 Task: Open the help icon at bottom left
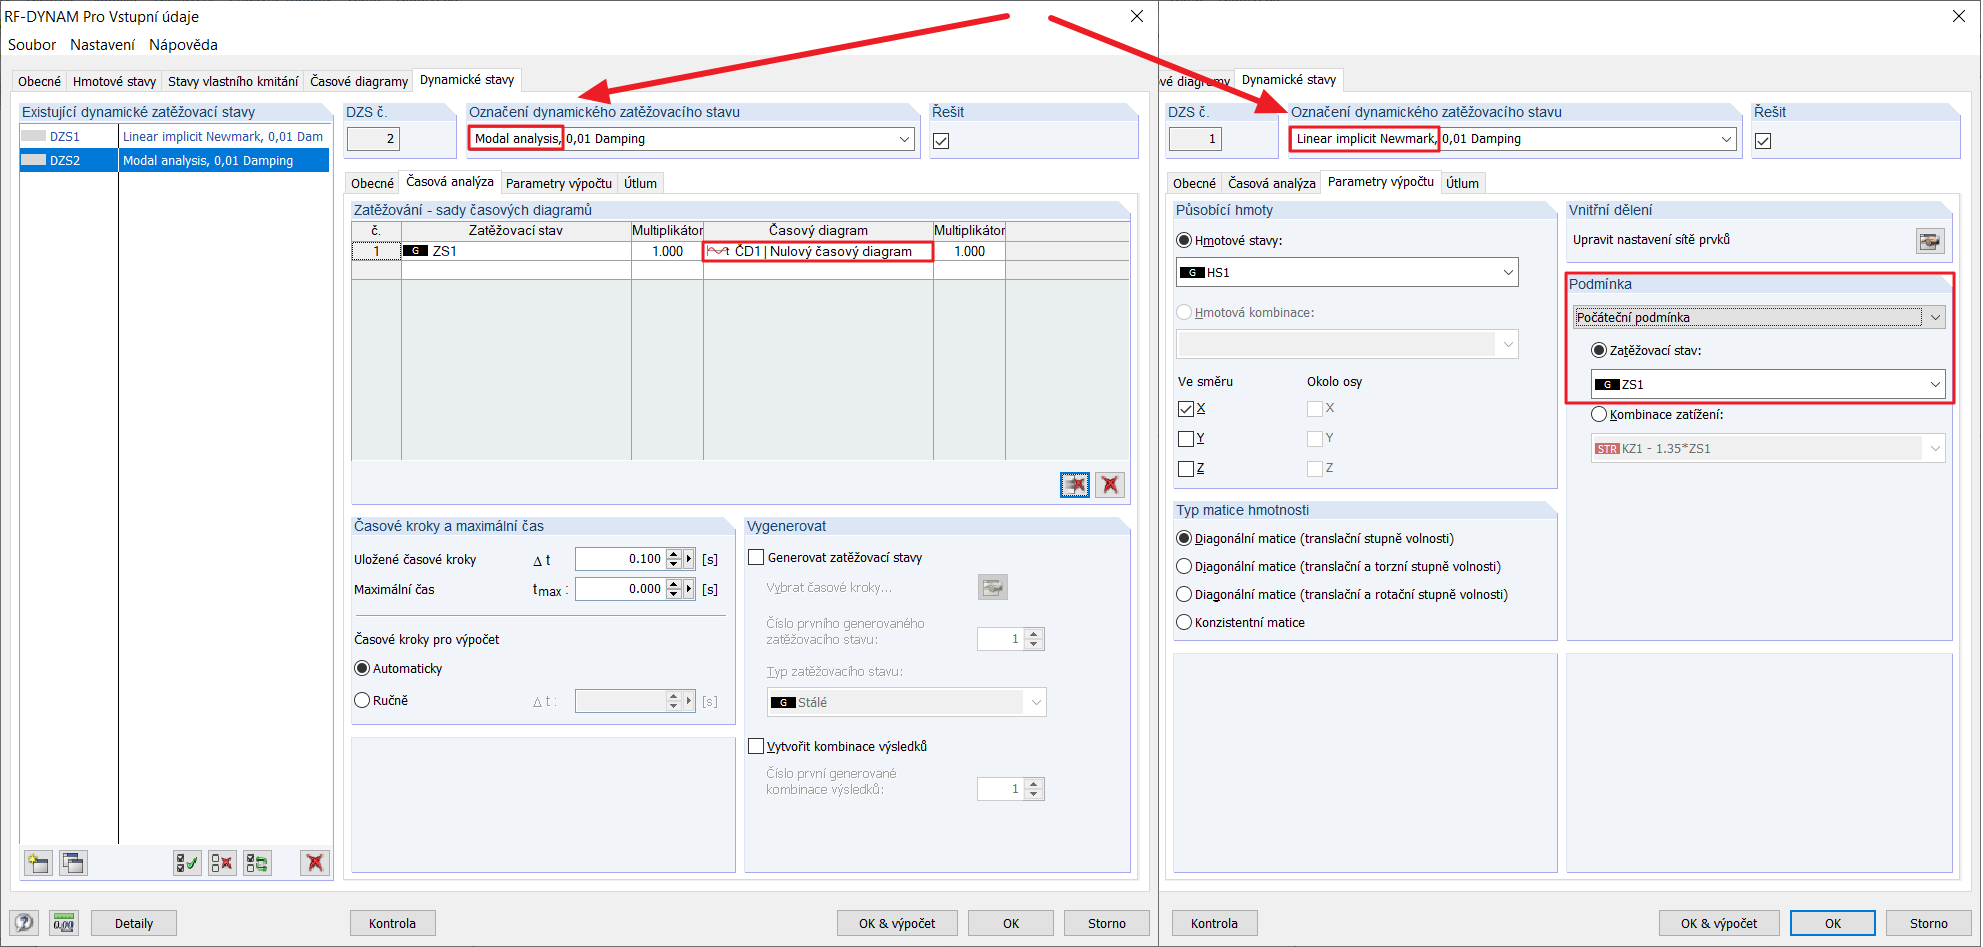24,923
